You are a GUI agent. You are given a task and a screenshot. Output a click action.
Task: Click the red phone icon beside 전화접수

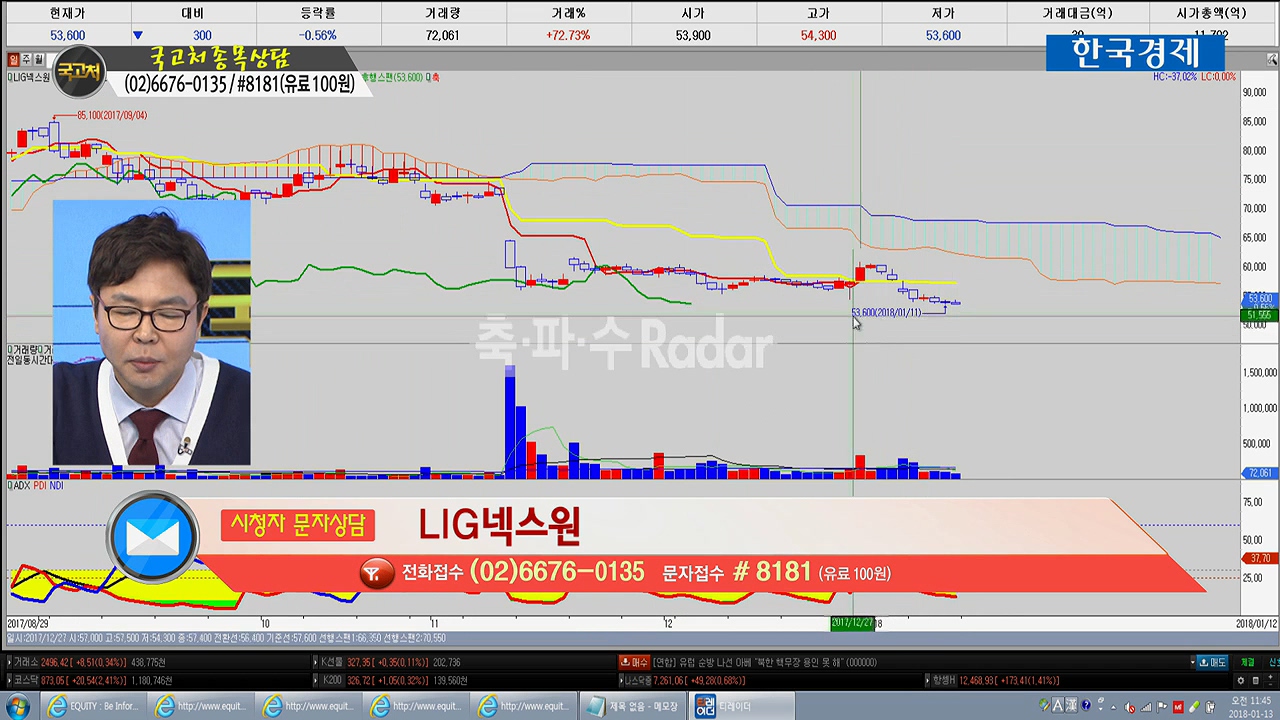[376, 573]
